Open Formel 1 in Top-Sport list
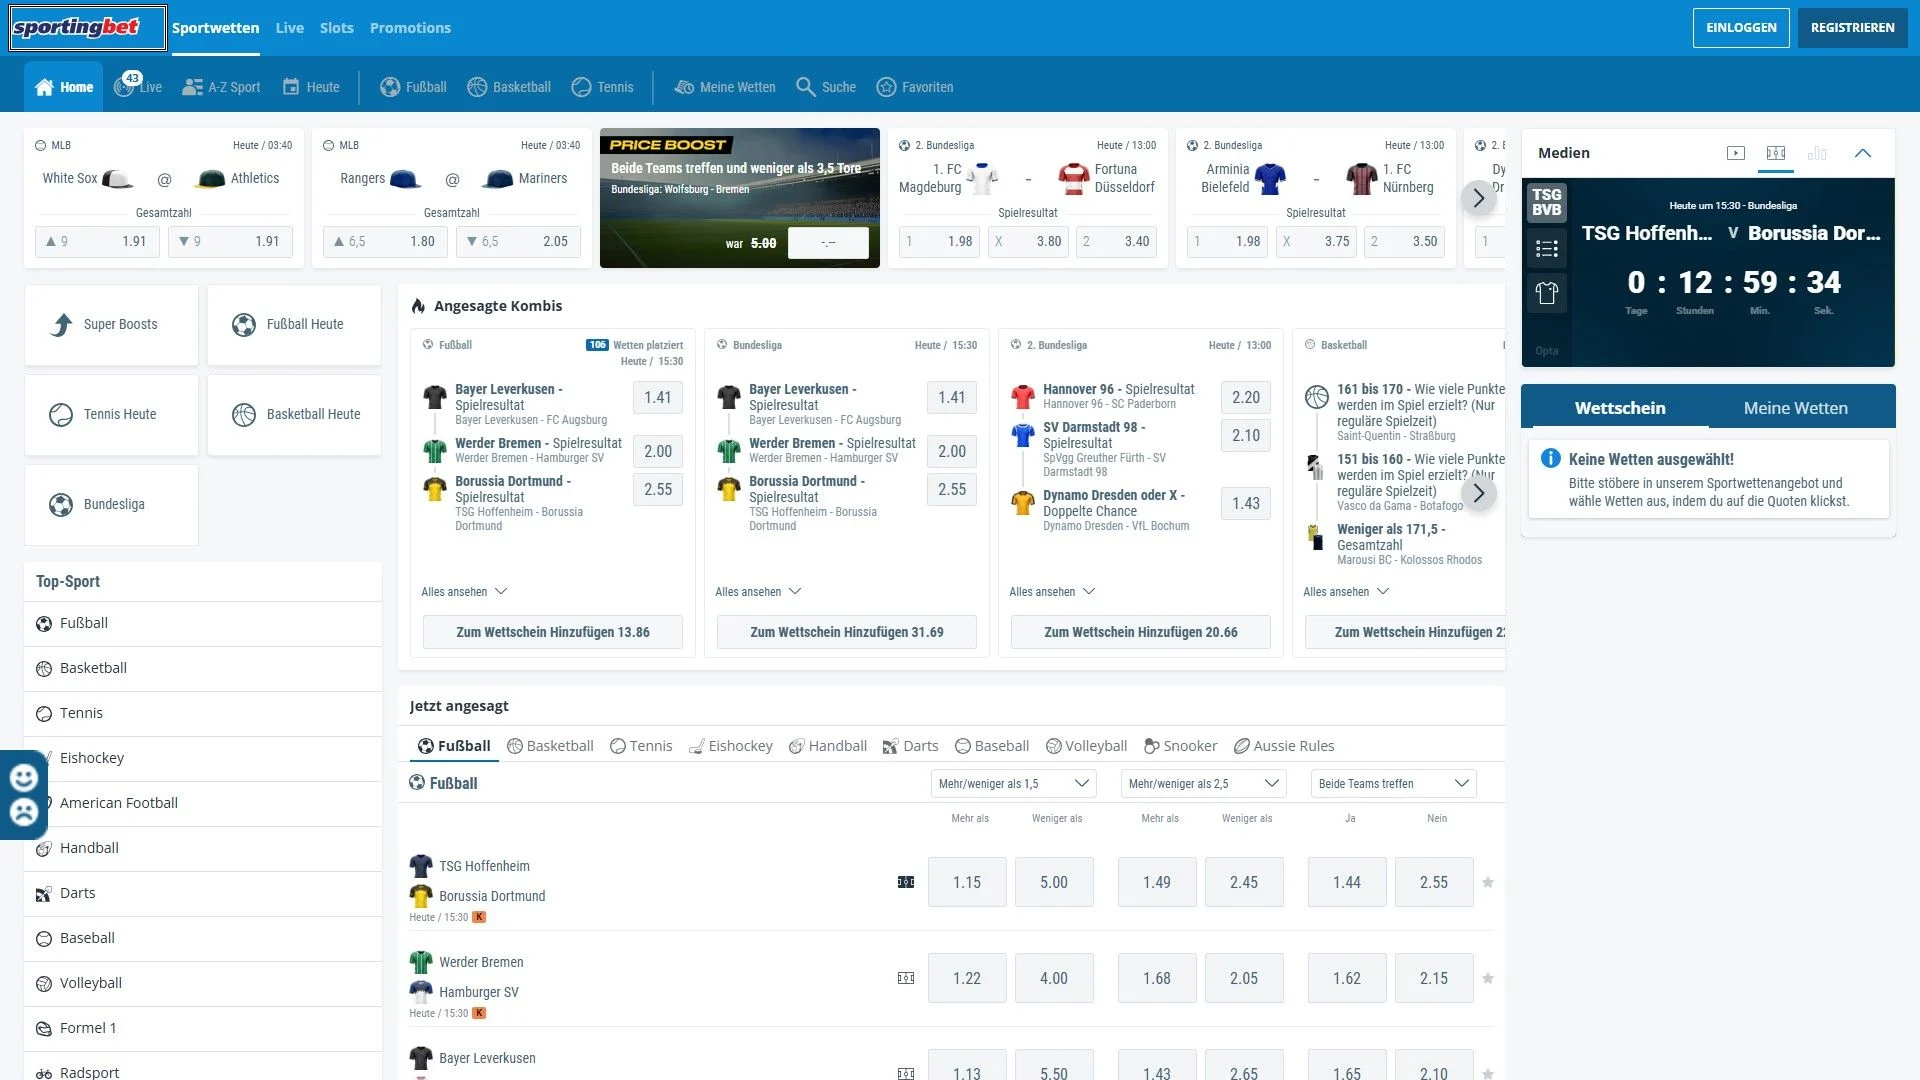The height and width of the screenshot is (1080, 1920). click(x=203, y=1028)
